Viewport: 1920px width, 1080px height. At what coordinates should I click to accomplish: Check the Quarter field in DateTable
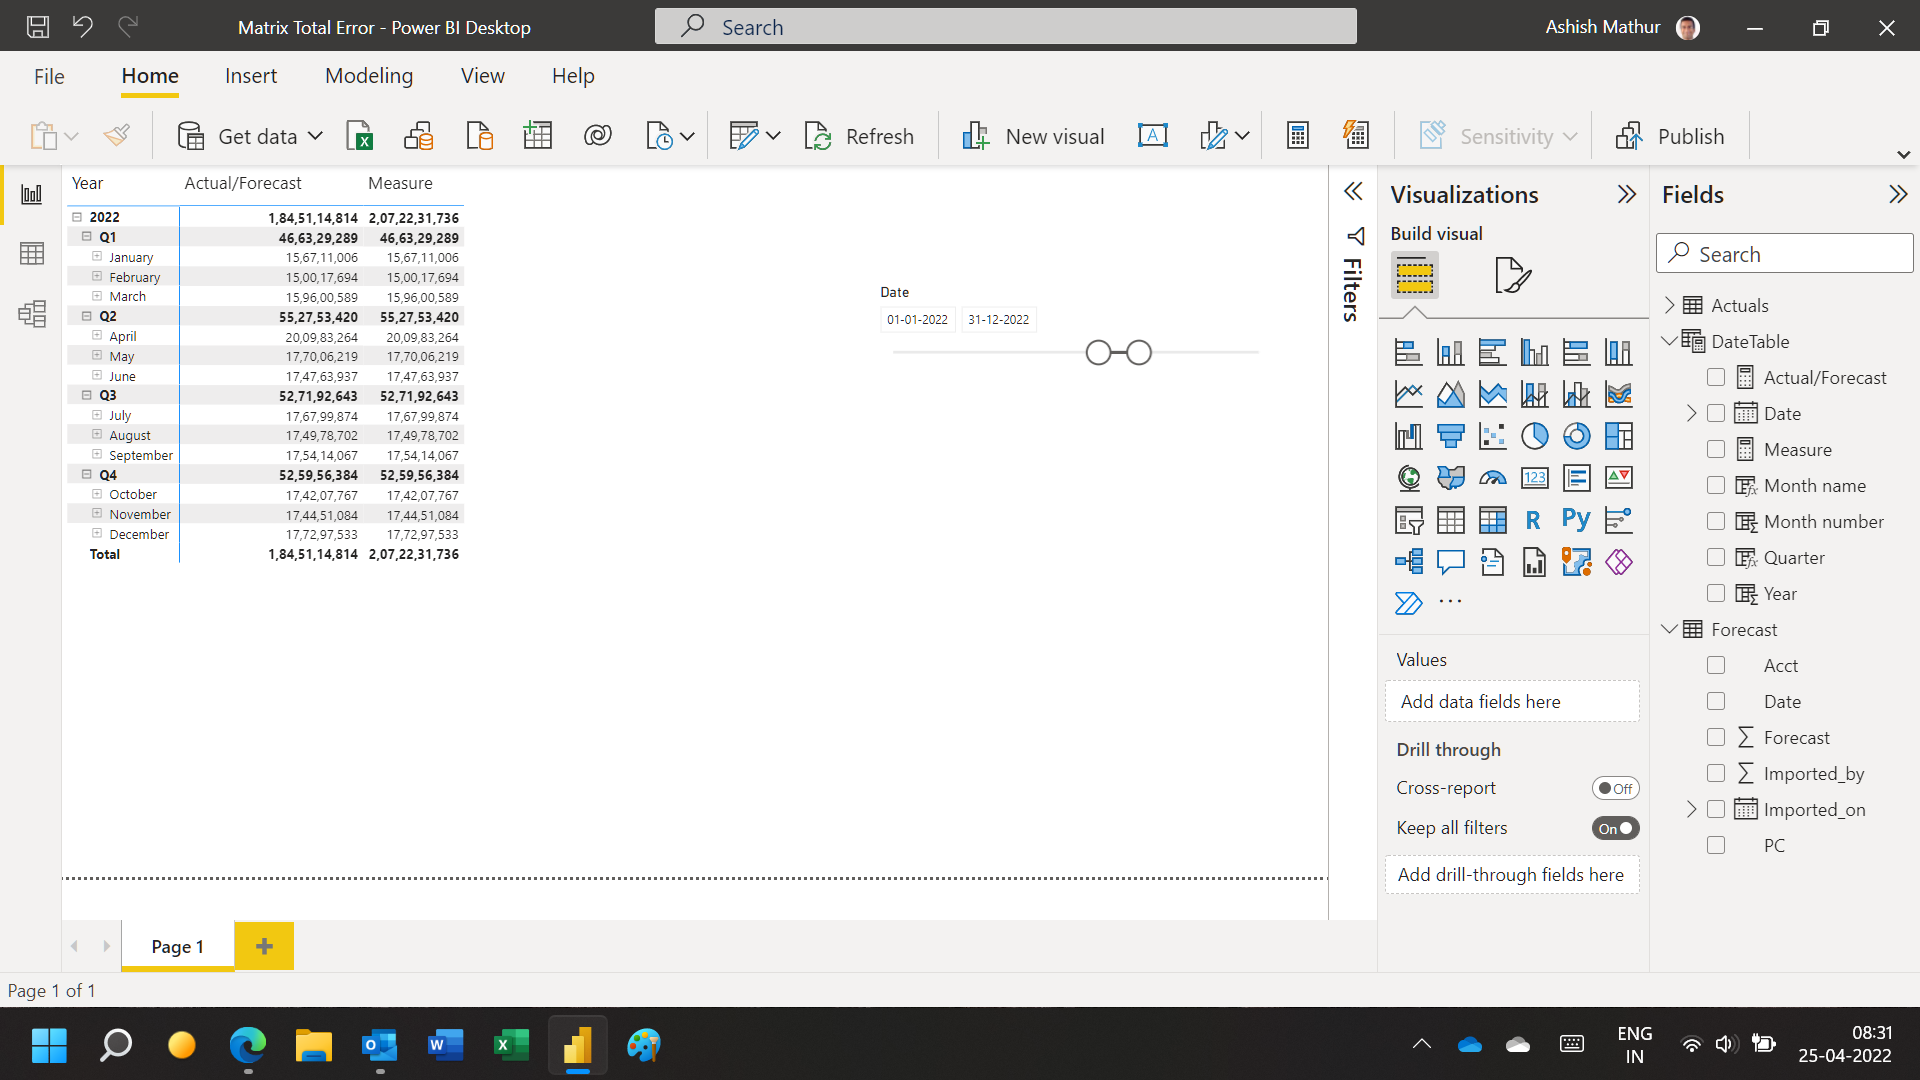coord(1716,558)
